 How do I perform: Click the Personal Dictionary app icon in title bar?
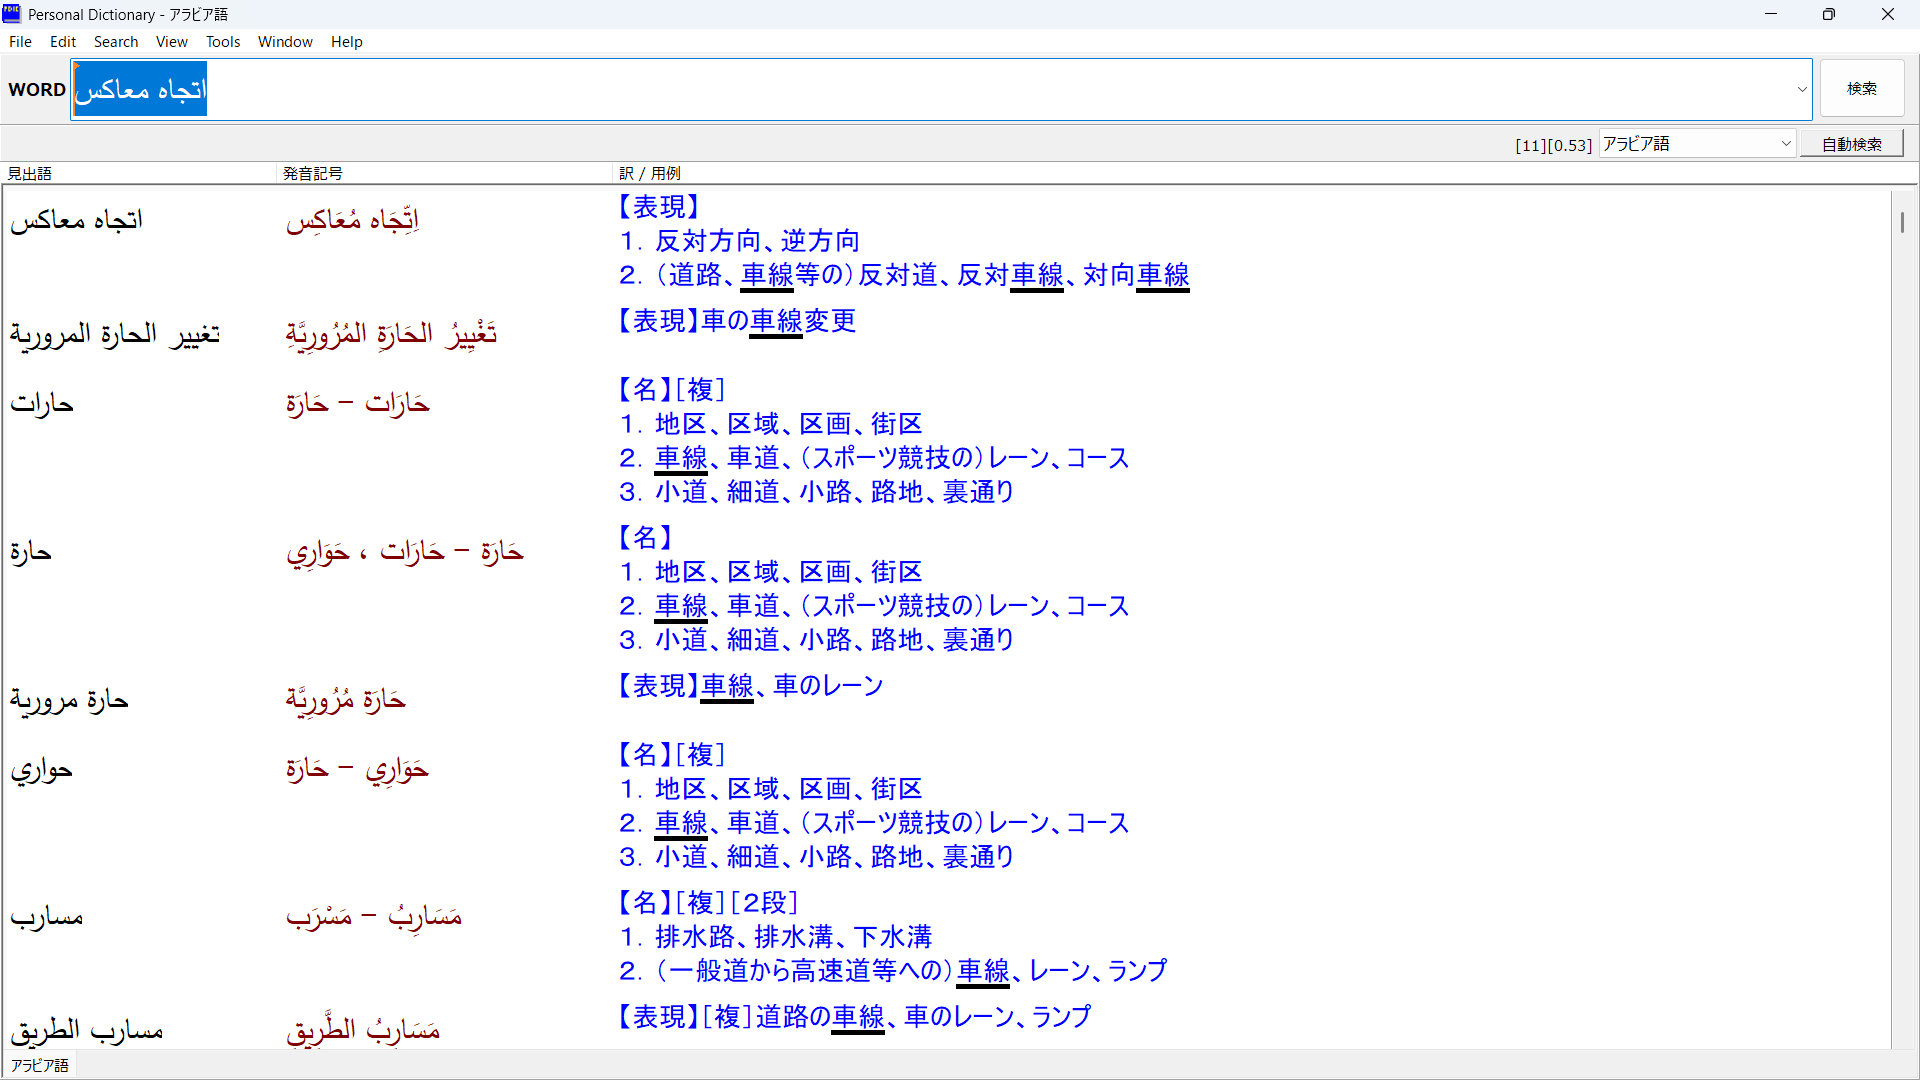tap(12, 14)
